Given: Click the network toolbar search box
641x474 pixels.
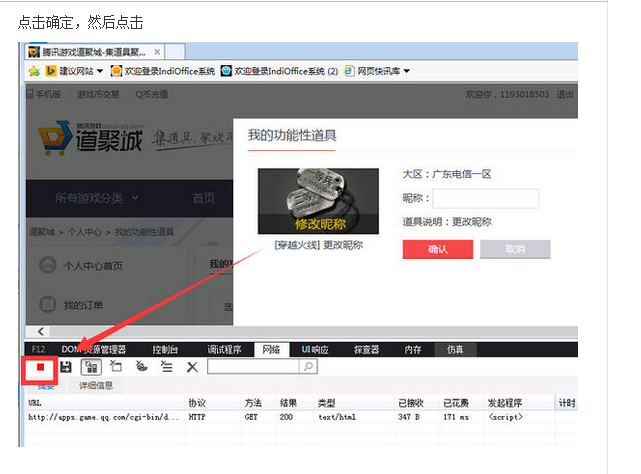Looking at the screenshot, I should 253,366.
